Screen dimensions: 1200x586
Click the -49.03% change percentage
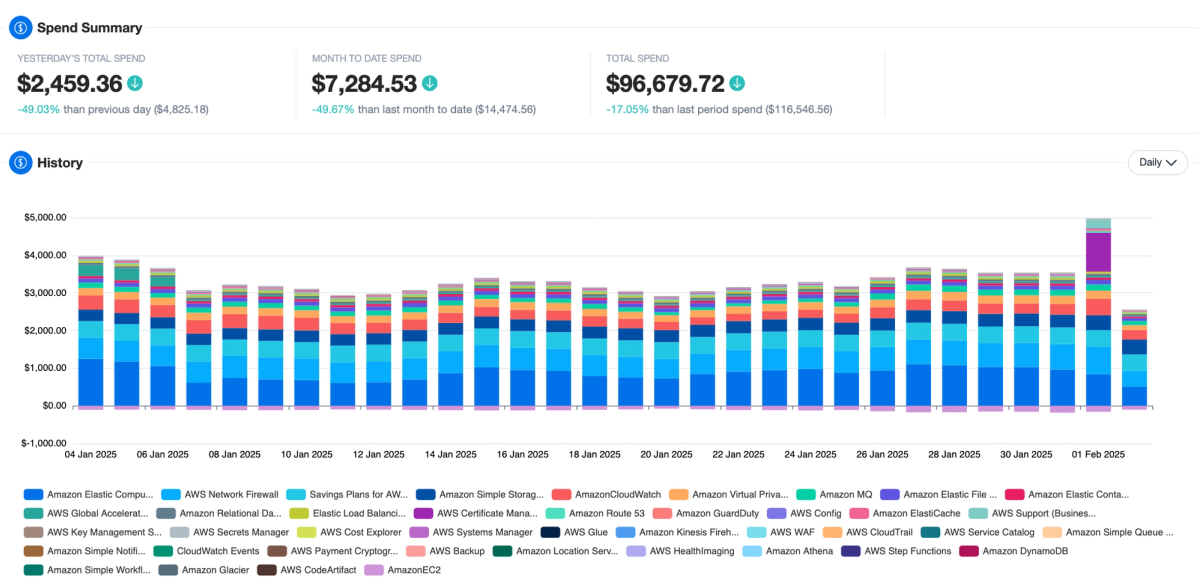(x=38, y=109)
